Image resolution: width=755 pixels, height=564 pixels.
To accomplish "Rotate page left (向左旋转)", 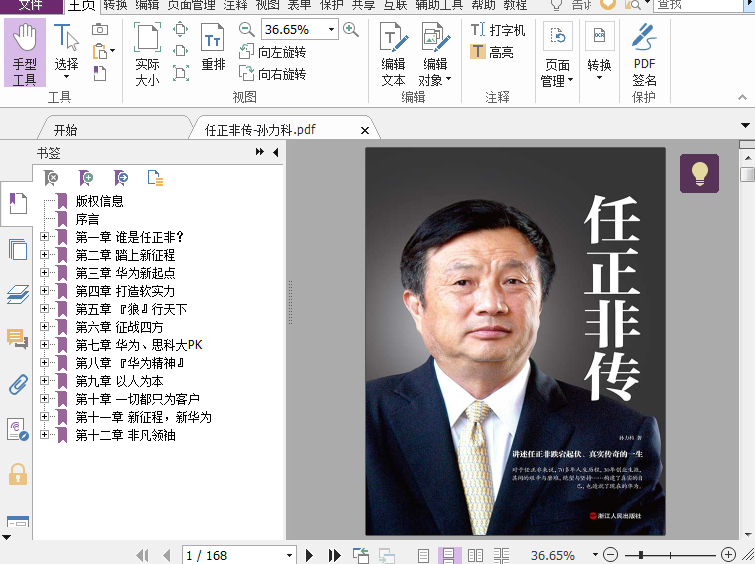I will pos(273,52).
